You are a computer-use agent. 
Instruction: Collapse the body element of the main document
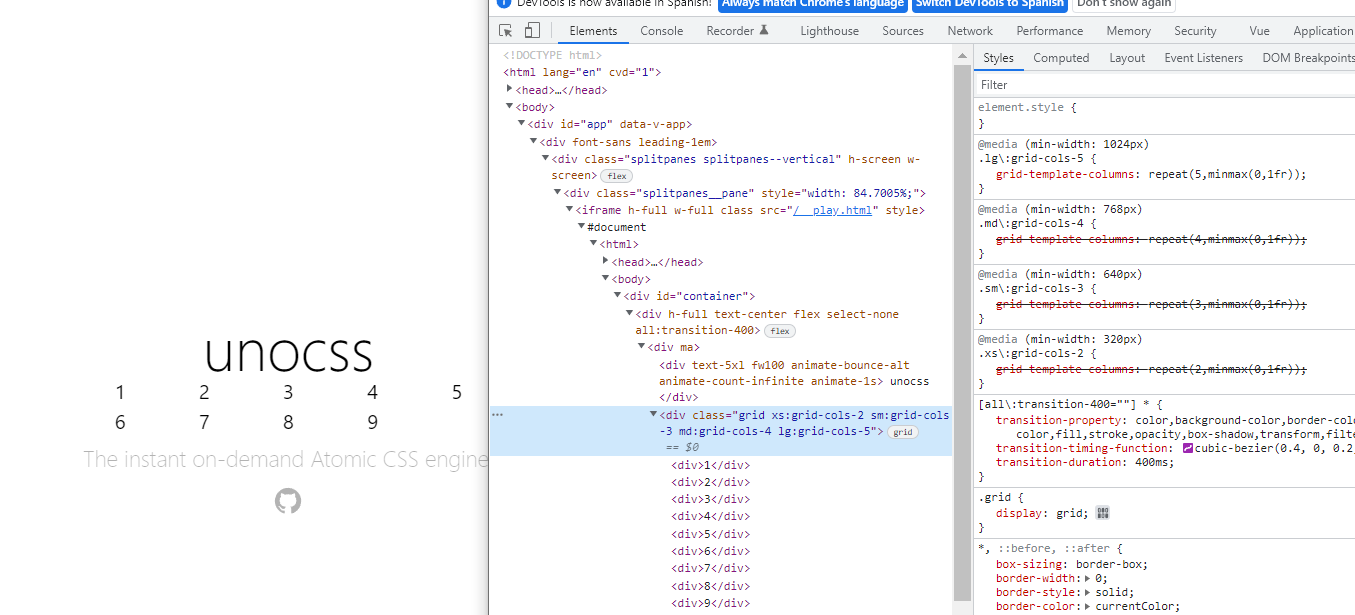tap(510, 106)
